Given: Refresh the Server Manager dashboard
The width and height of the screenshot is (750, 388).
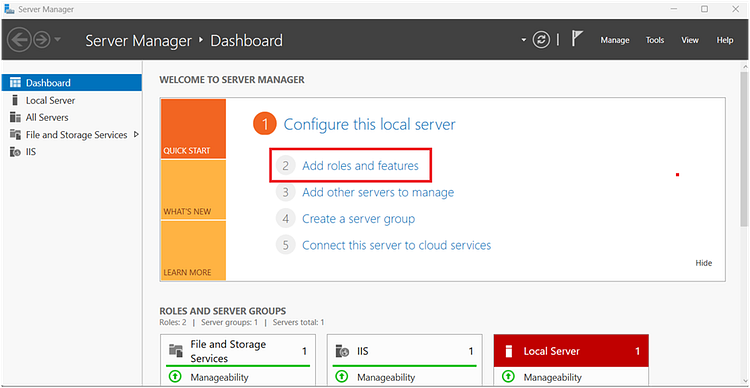Looking at the screenshot, I should (541, 40).
